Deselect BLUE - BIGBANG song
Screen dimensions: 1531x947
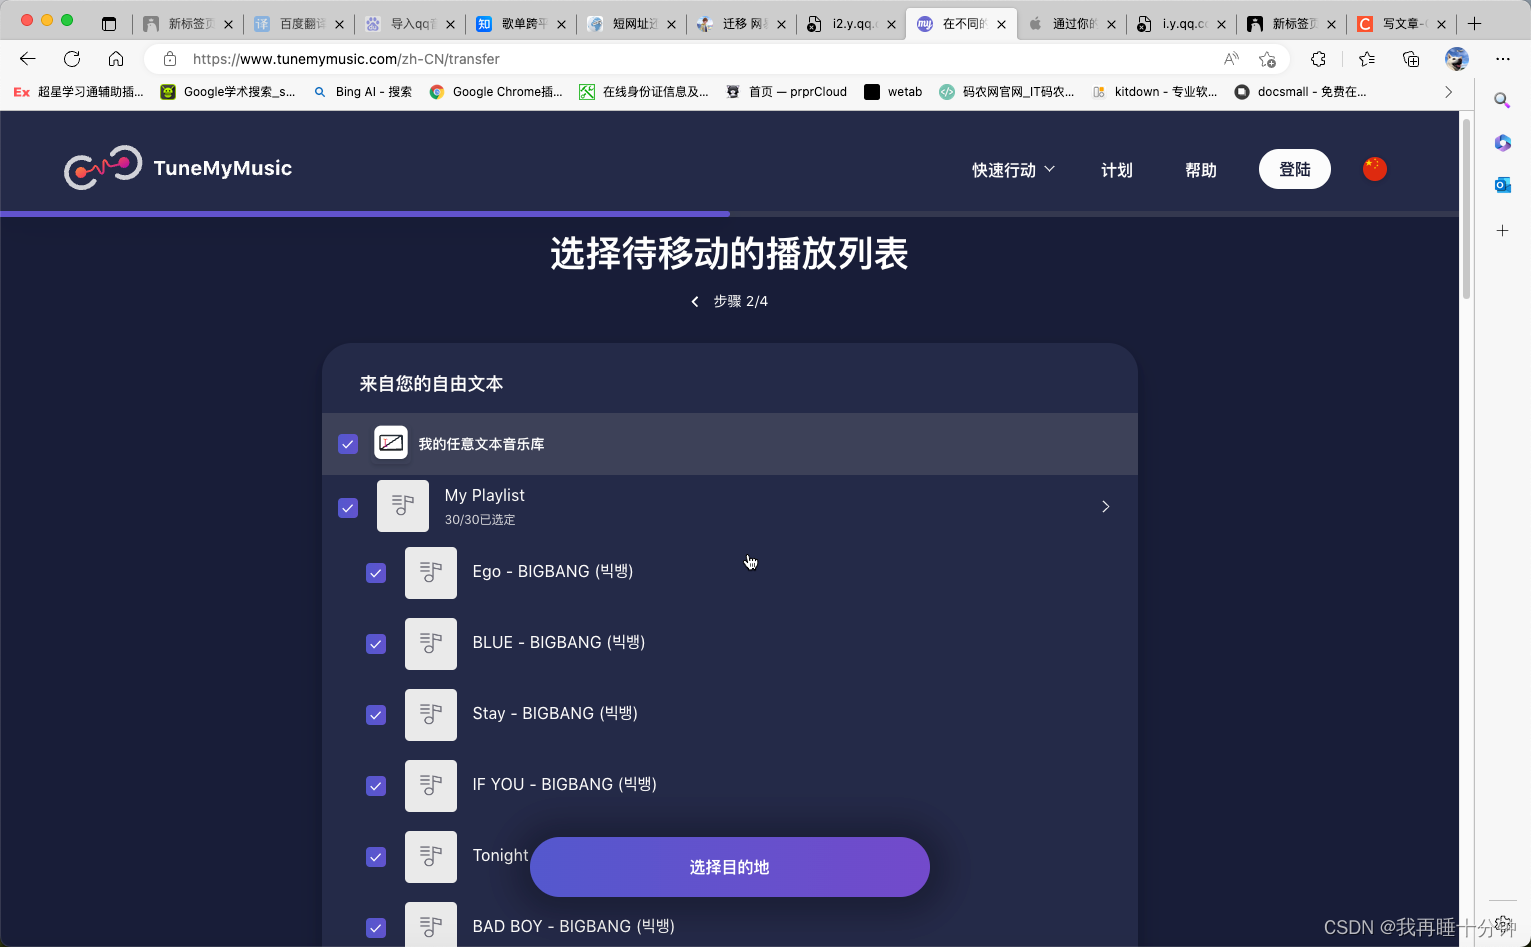[376, 644]
